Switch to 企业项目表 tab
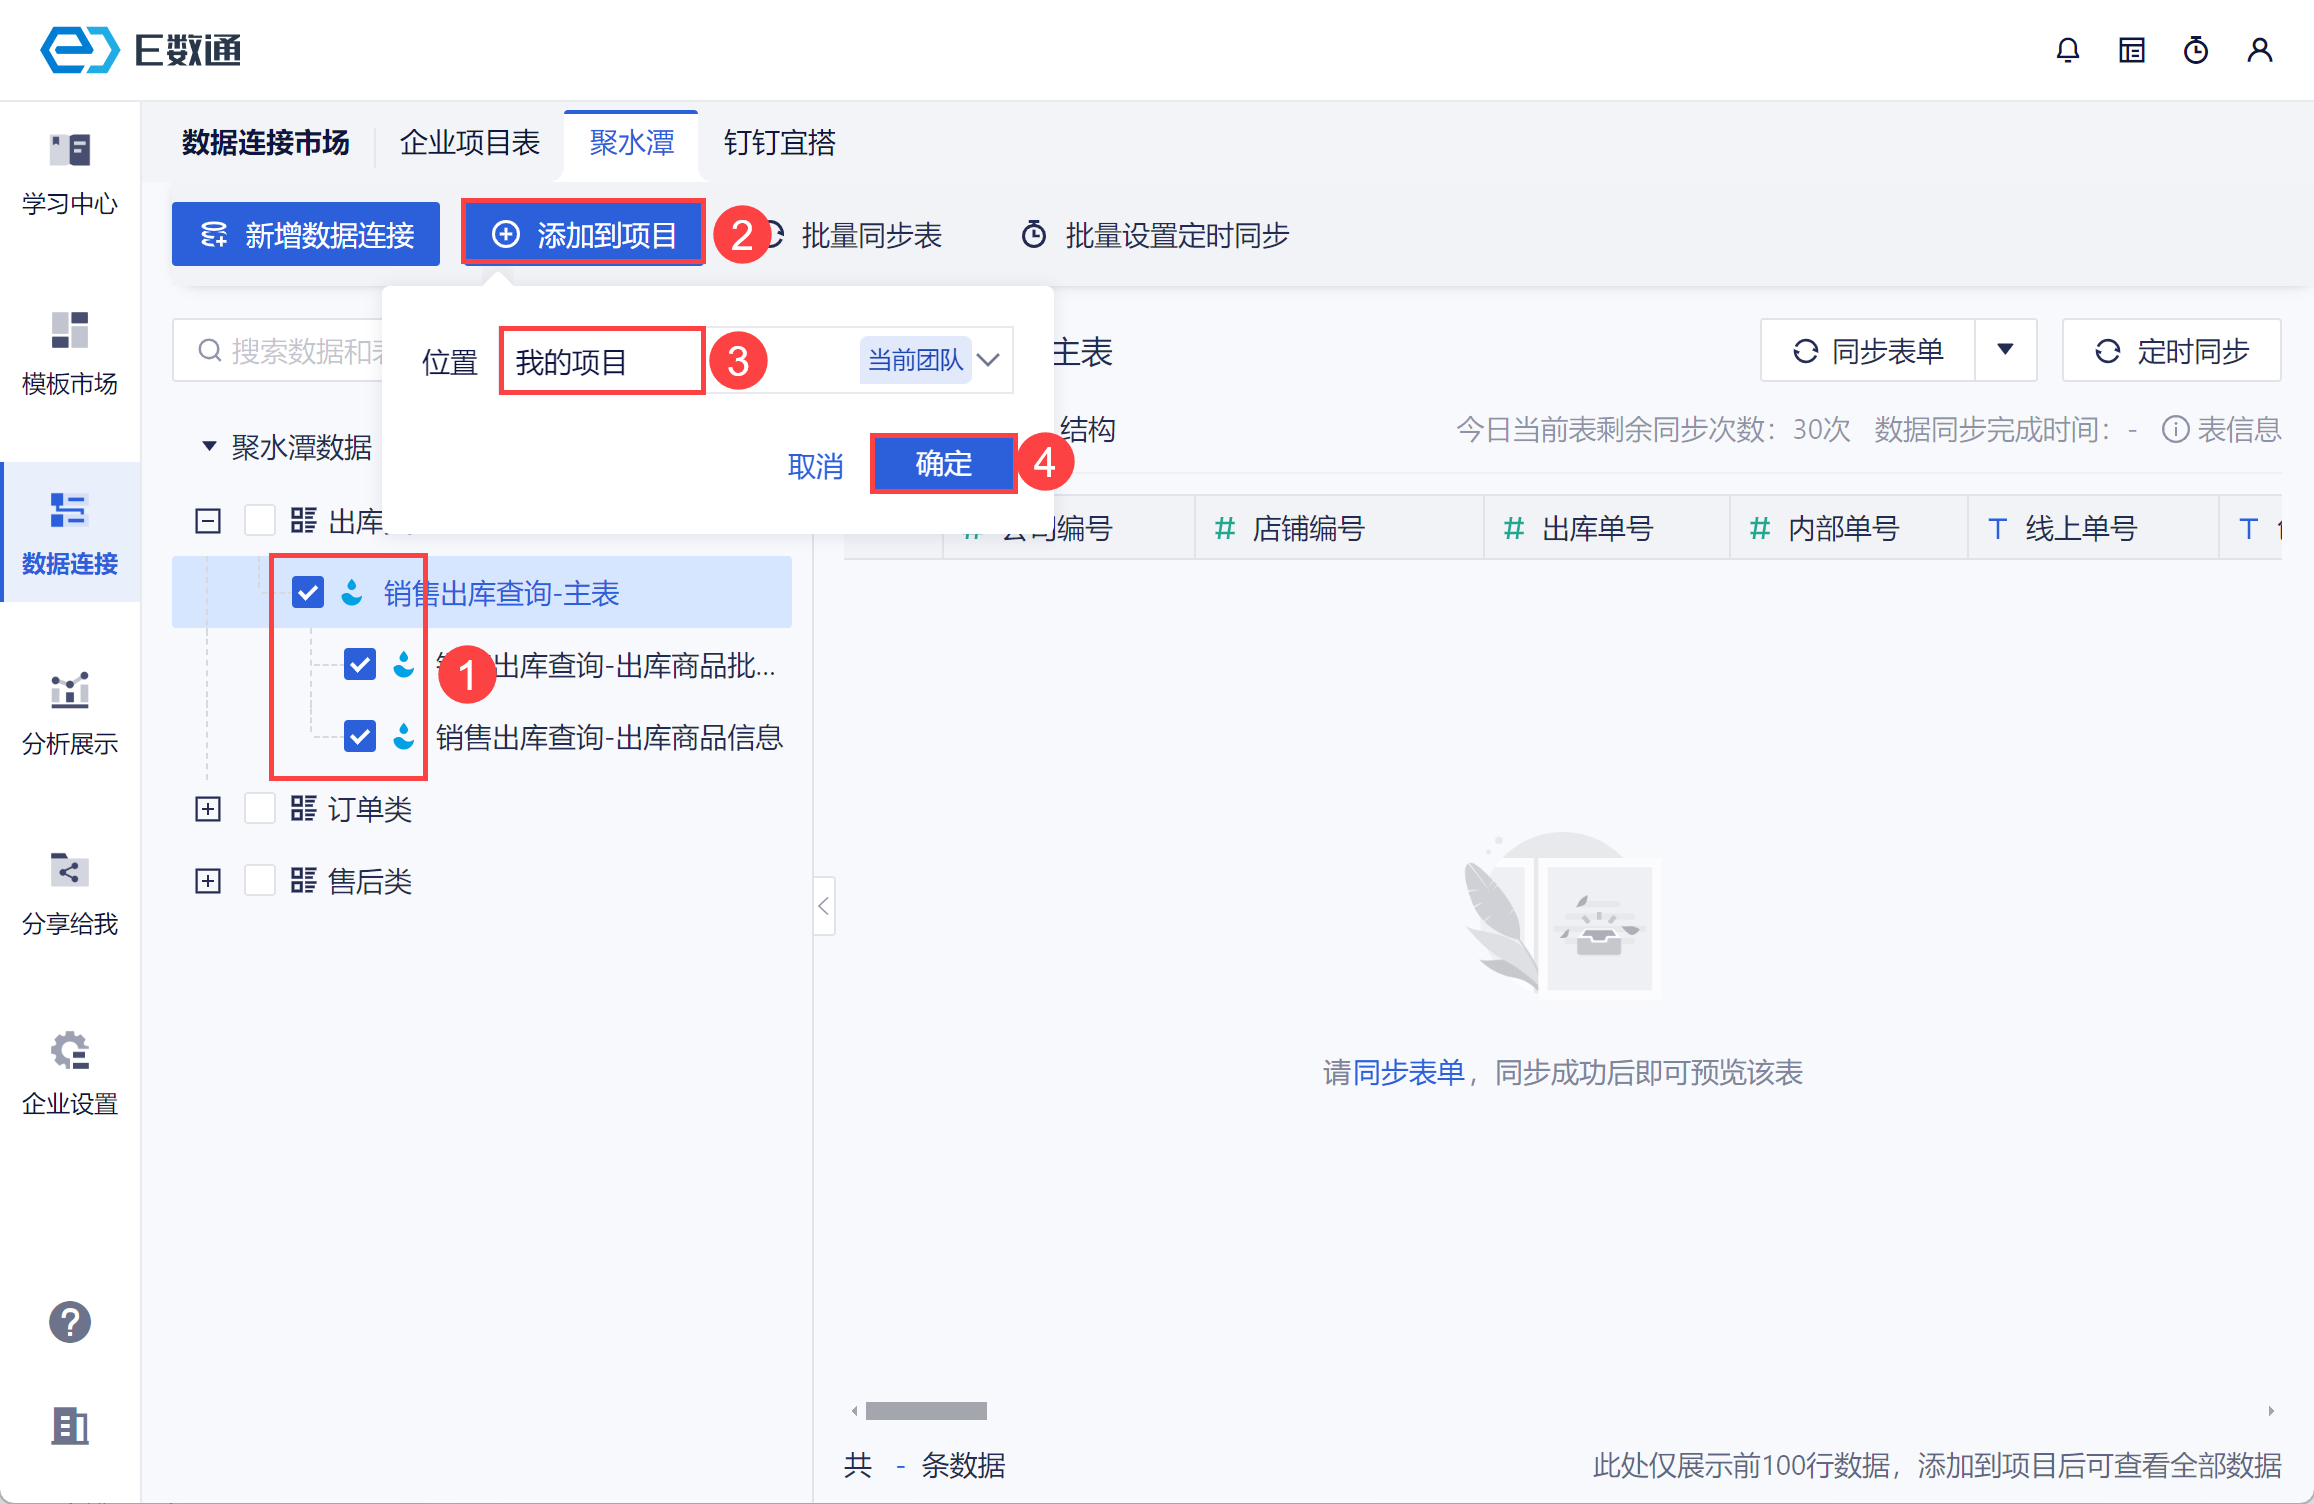 pos(470,143)
